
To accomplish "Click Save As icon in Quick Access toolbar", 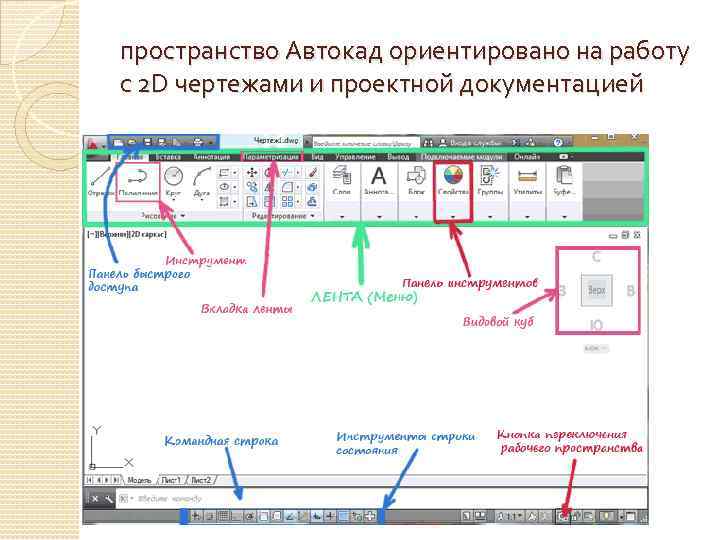I will click(x=162, y=142).
